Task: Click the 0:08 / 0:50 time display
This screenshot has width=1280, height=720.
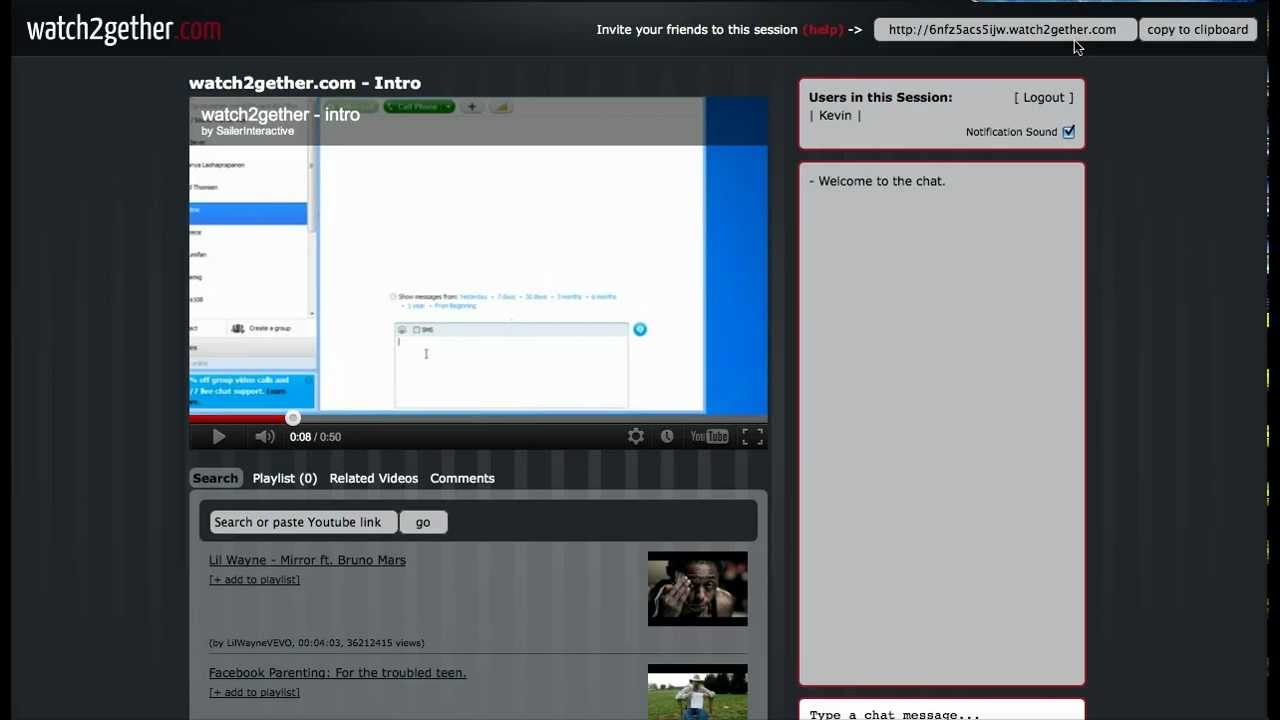Action: (x=315, y=436)
